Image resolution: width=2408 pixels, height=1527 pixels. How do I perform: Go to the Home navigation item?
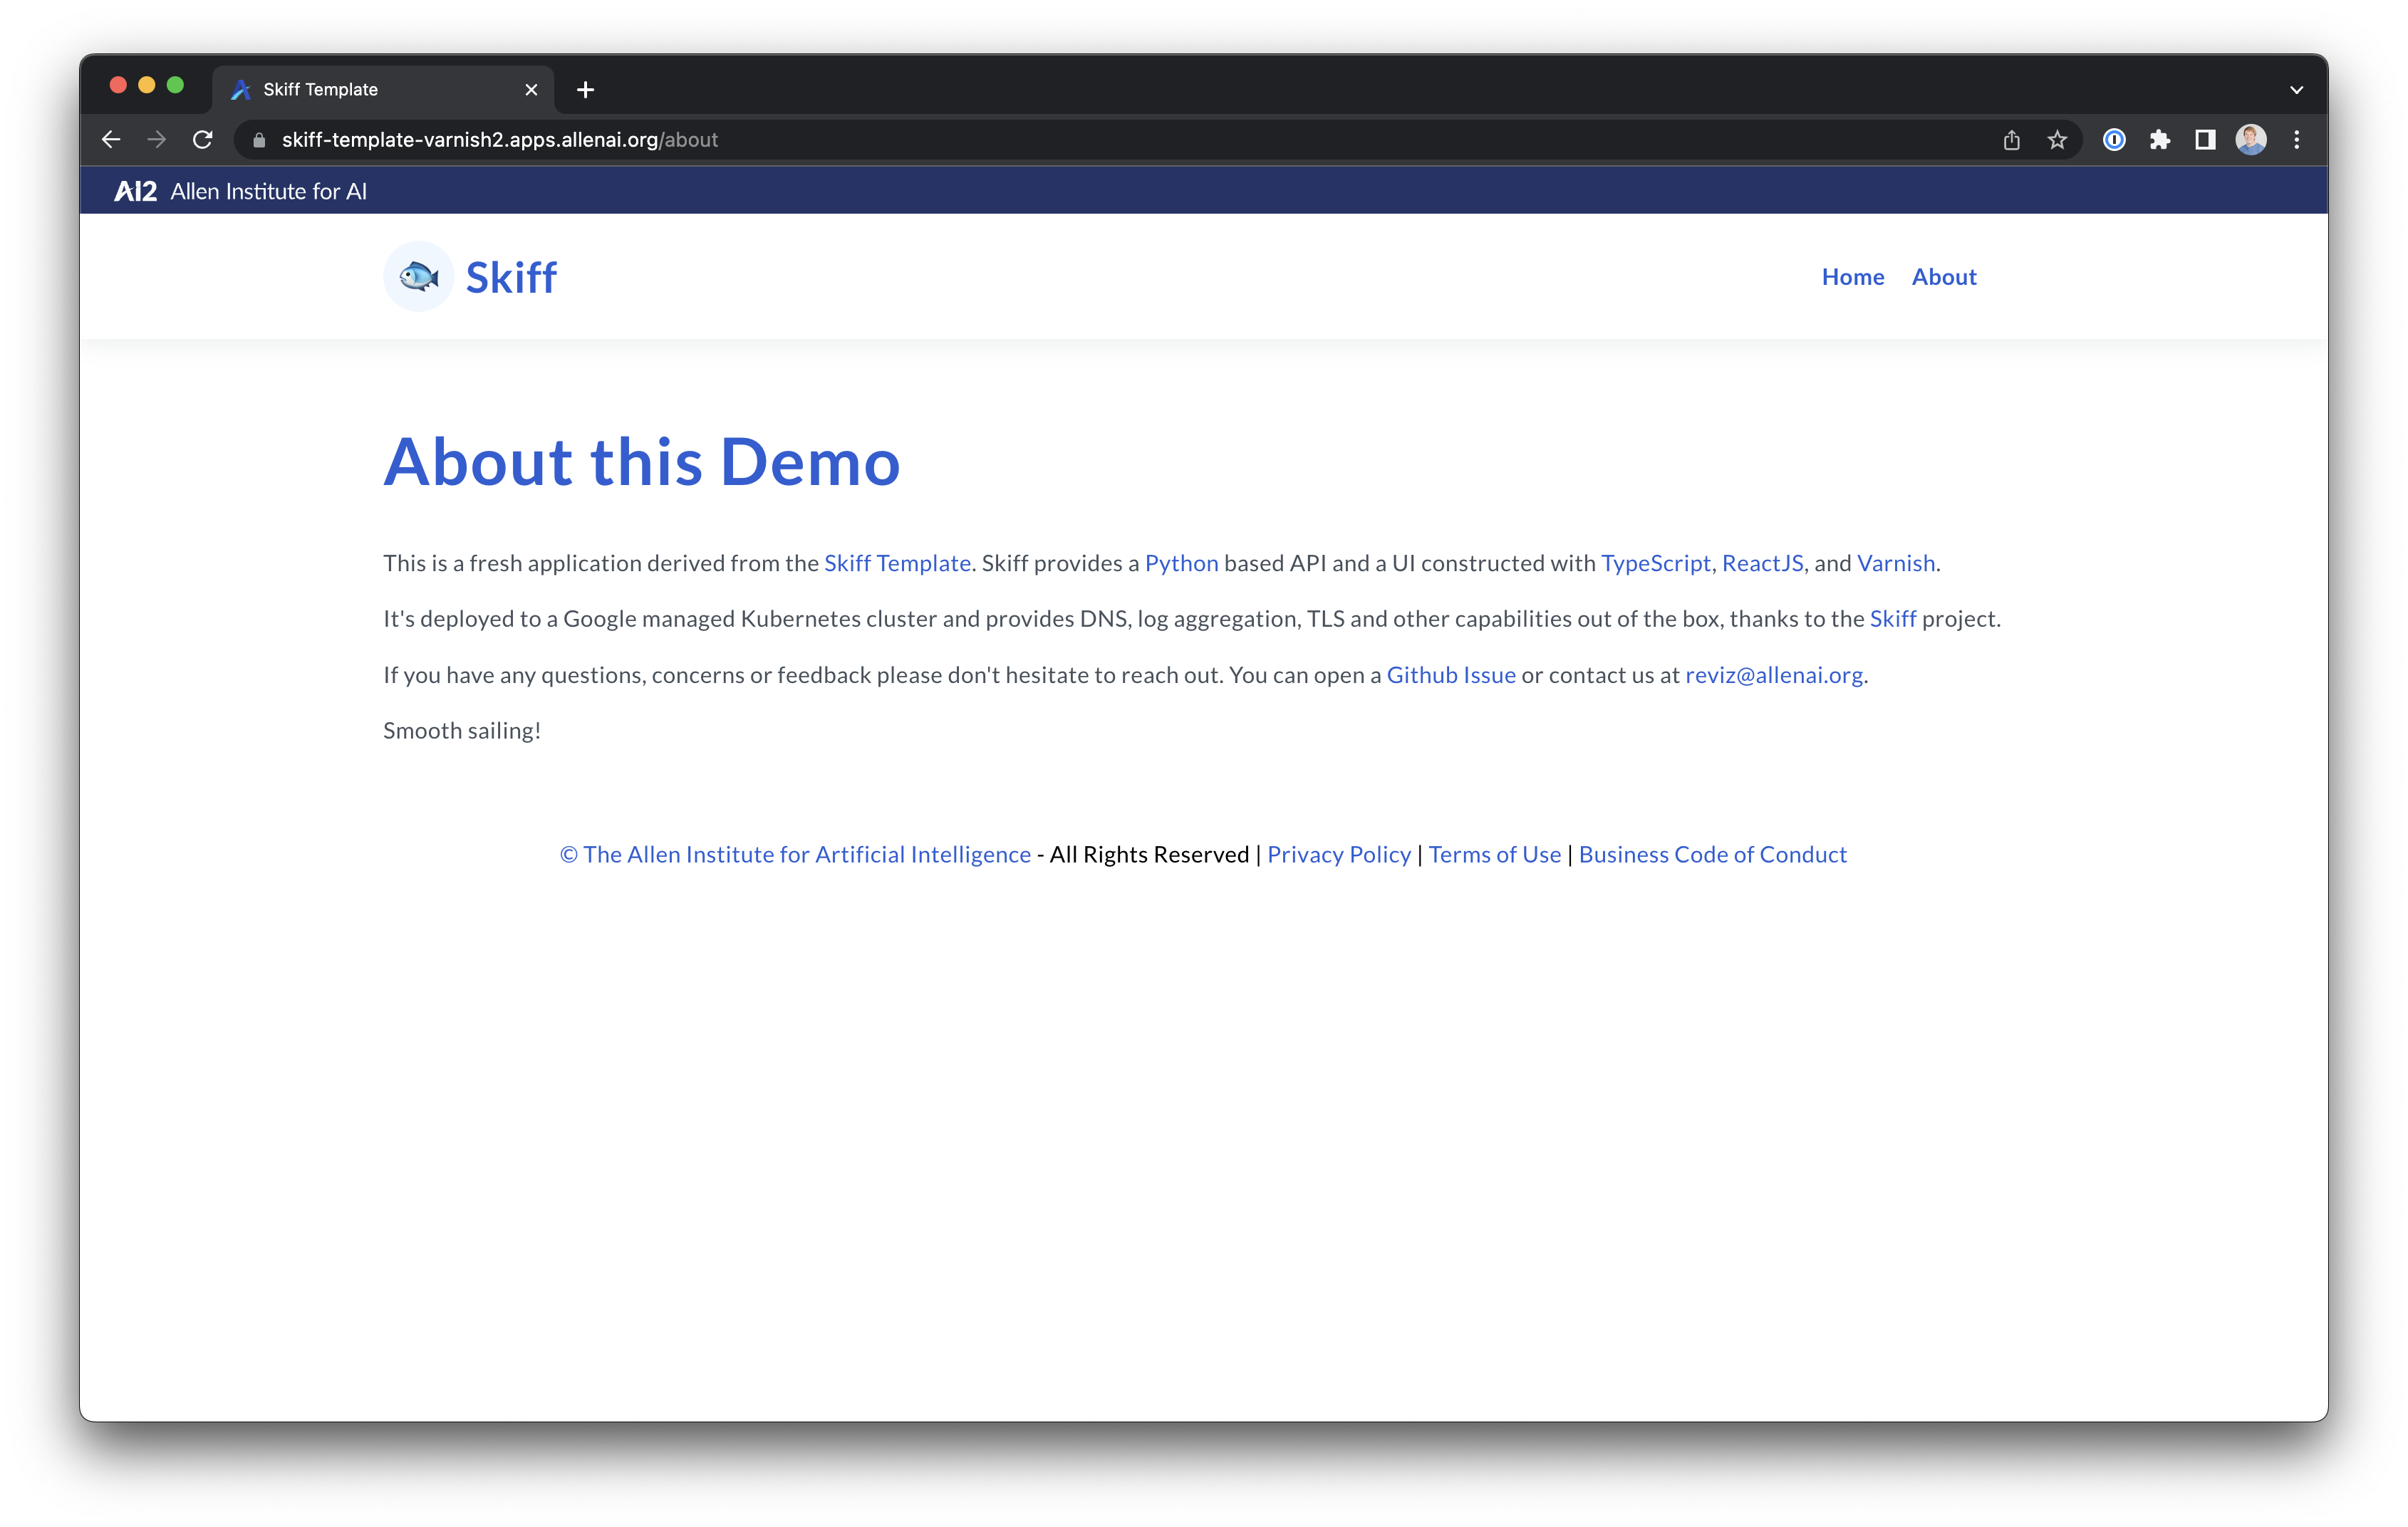pyautogui.click(x=1852, y=277)
